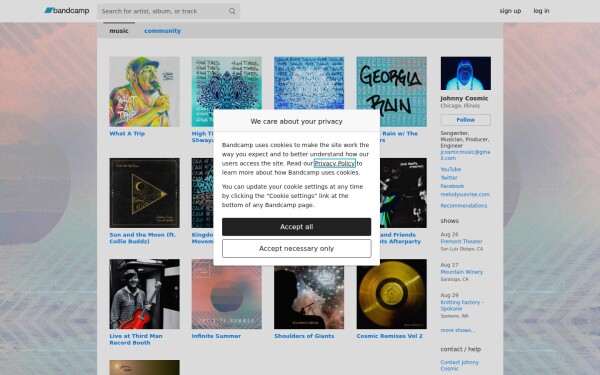This screenshot has height=375, width=600.
Task: Follow Johnny Cosmic
Action: pyautogui.click(x=465, y=120)
